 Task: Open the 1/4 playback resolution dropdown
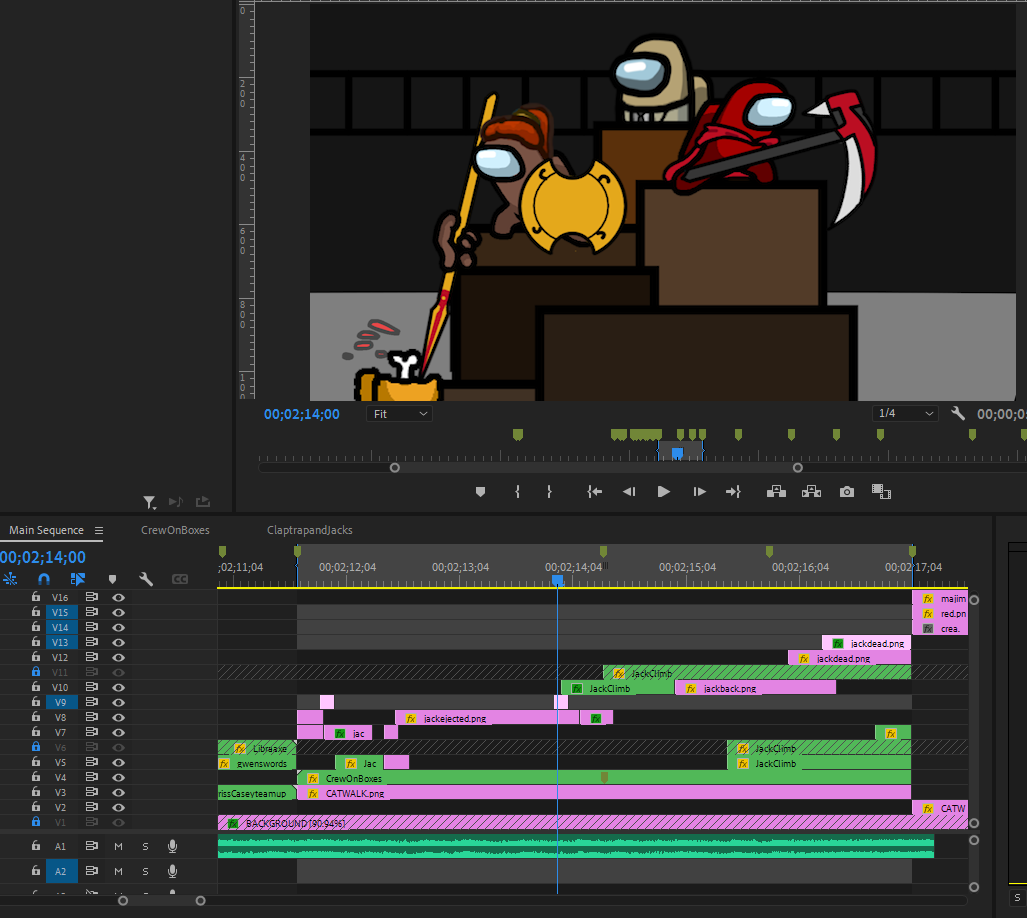905,413
